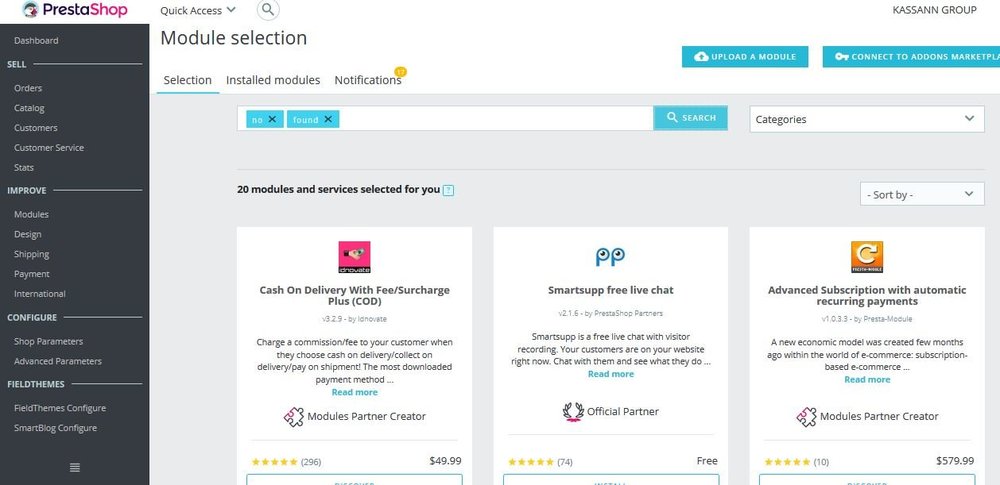
Task: Switch to the Installed modules tab
Action: coord(273,80)
